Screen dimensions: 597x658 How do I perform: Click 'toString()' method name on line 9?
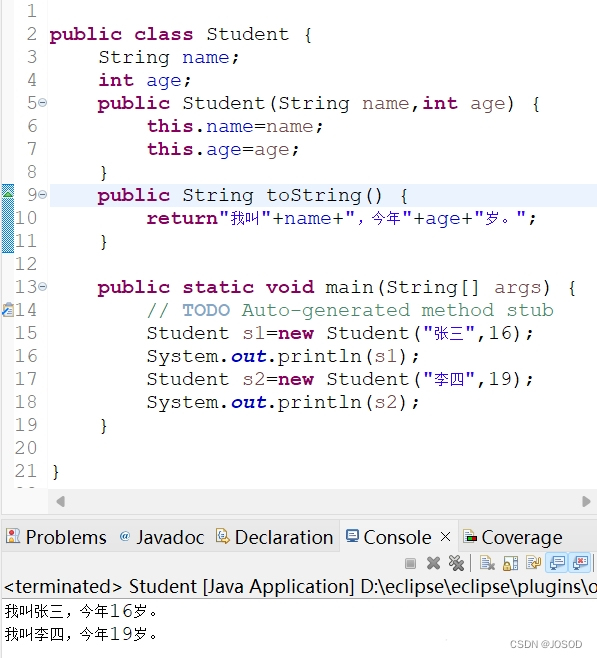pyautogui.click(x=324, y=196)
